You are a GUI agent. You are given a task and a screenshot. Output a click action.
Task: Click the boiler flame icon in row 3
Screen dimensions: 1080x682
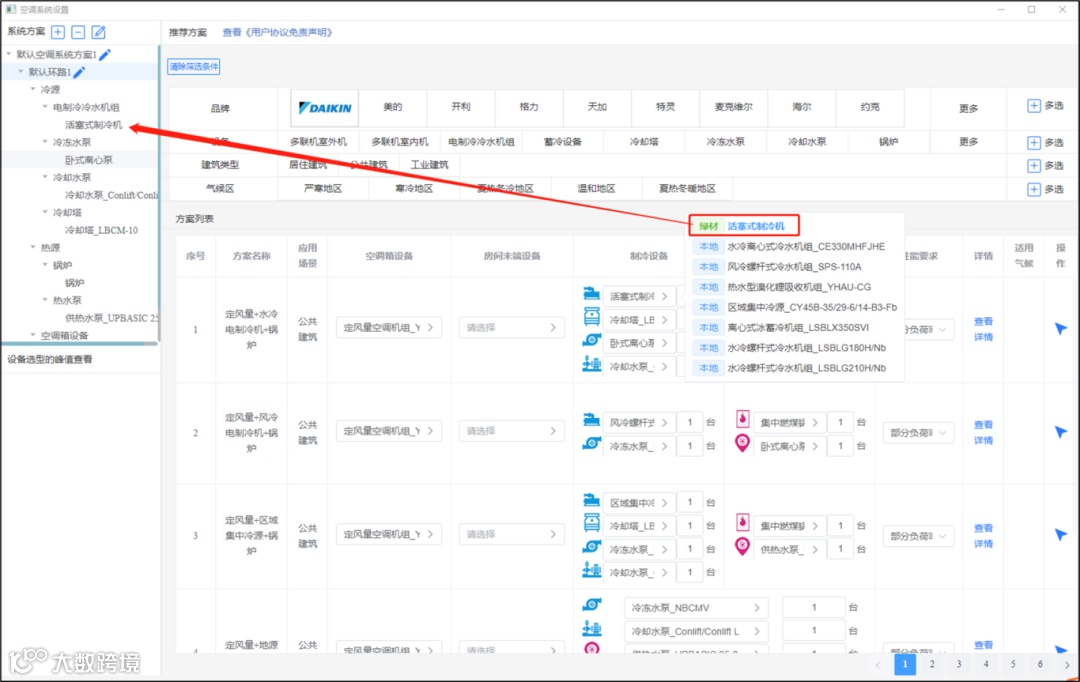(x=742, y=521)
